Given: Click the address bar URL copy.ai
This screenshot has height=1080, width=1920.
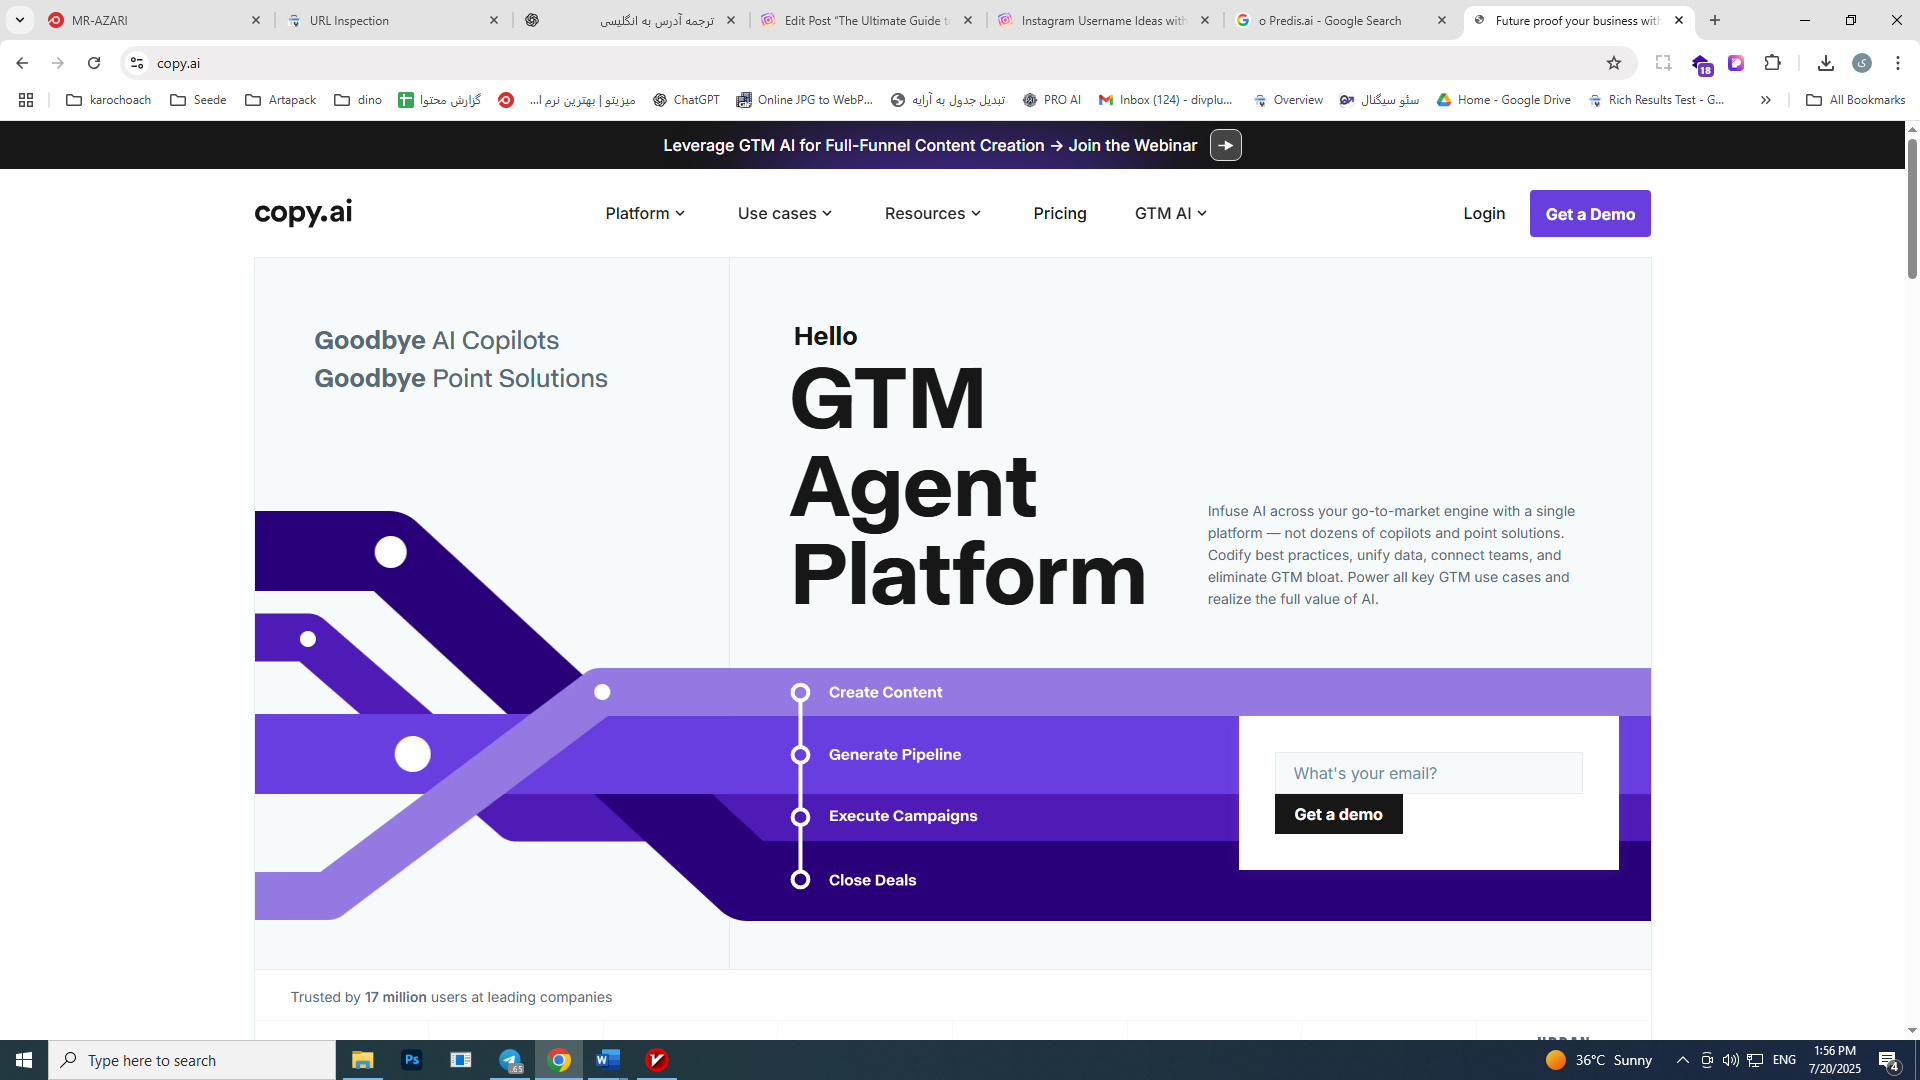Looking at the screenshot, I should coord(178,63).
